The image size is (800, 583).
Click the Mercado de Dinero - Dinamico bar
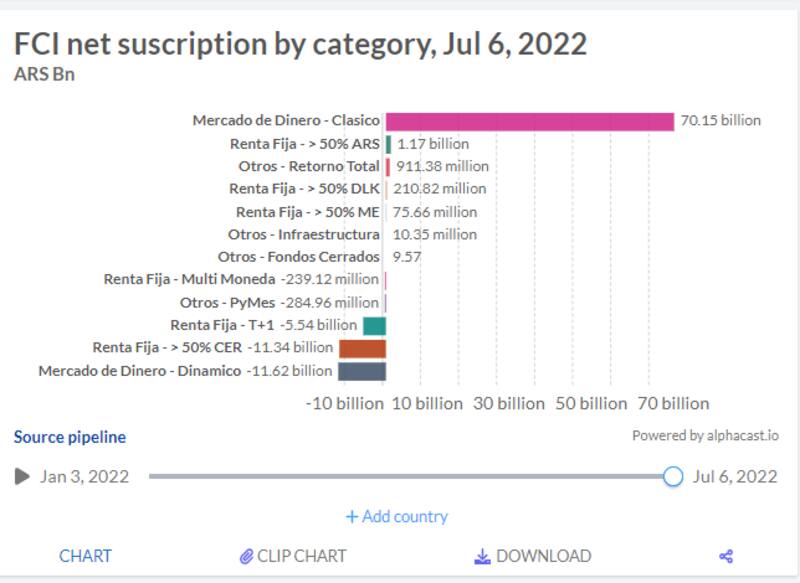(362, 371)
